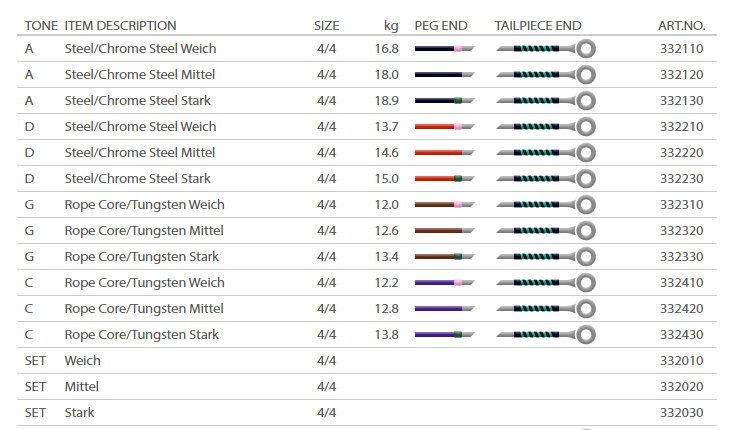Screen dimensions: 729x430
Task: Click the red peg end in the D Weich row
Action: pyautogui.click(x=443, y=127)
